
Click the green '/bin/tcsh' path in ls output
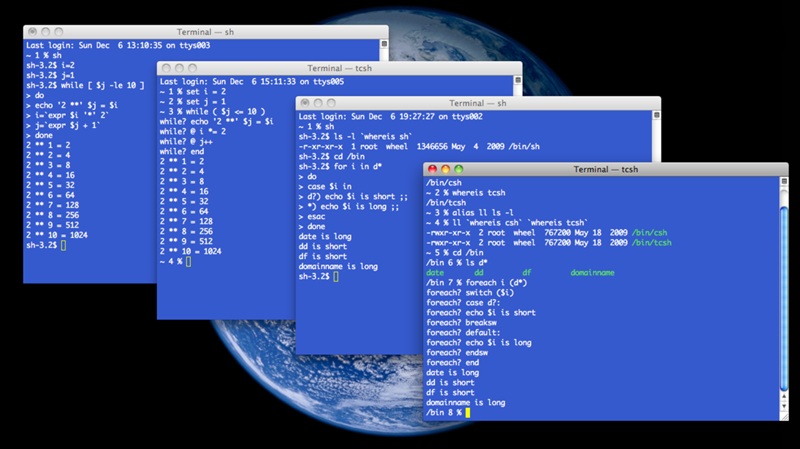tap(651, 242)
